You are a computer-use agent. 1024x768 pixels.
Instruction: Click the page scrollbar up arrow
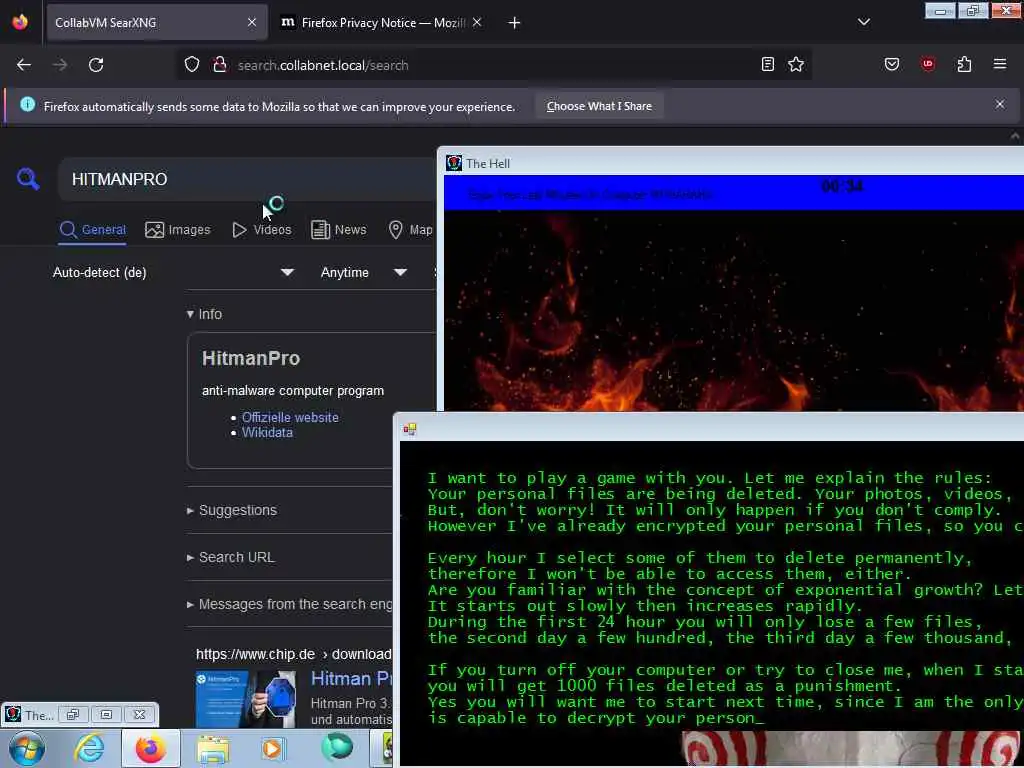click(1015, 136)
